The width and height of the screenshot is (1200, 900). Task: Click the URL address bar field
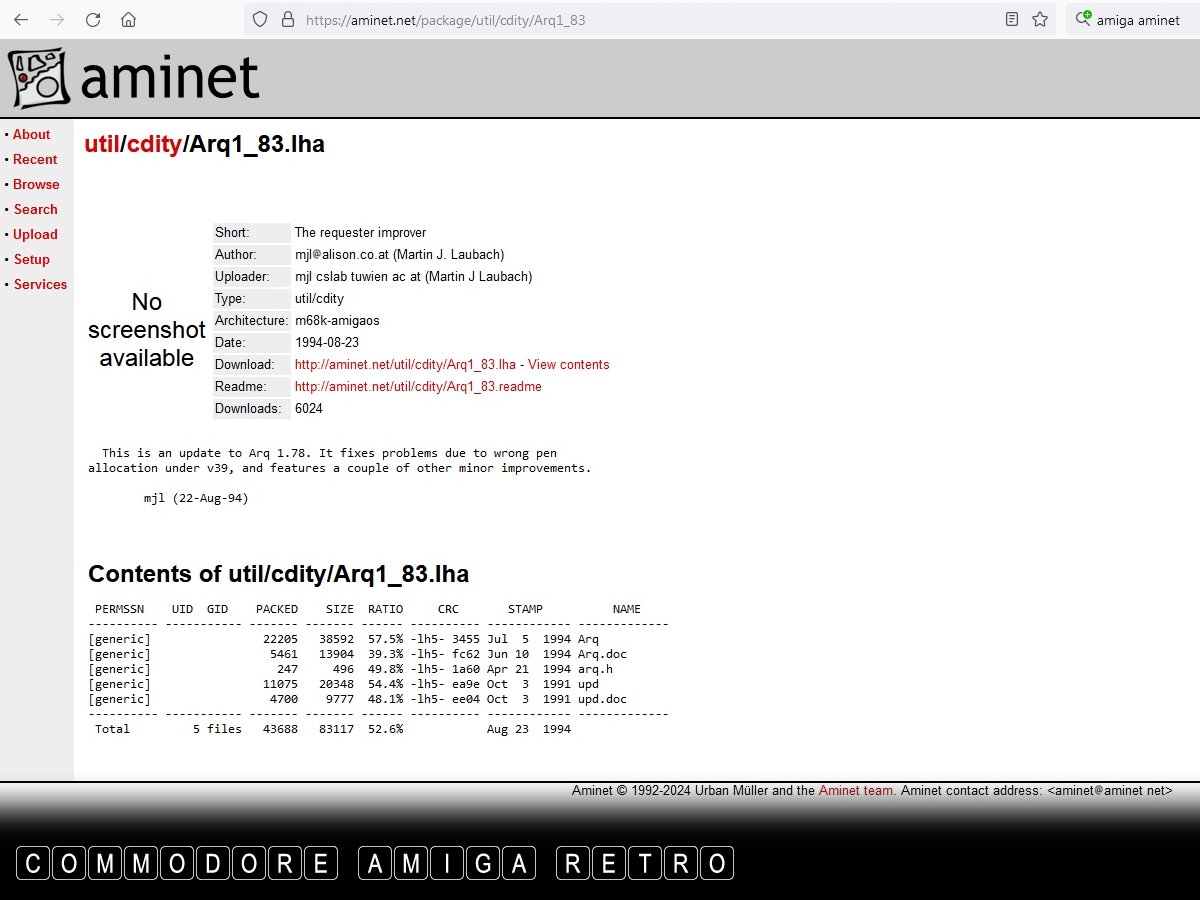640,19
